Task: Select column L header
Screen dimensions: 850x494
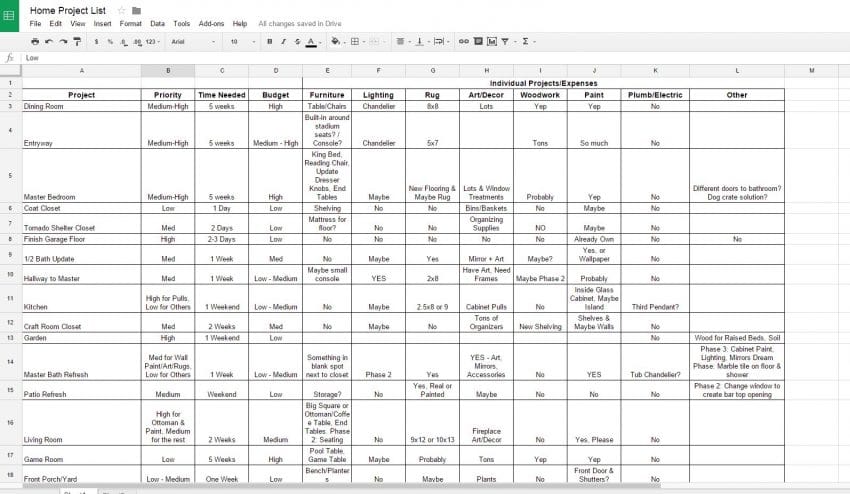Action: [x=737, y=70]
